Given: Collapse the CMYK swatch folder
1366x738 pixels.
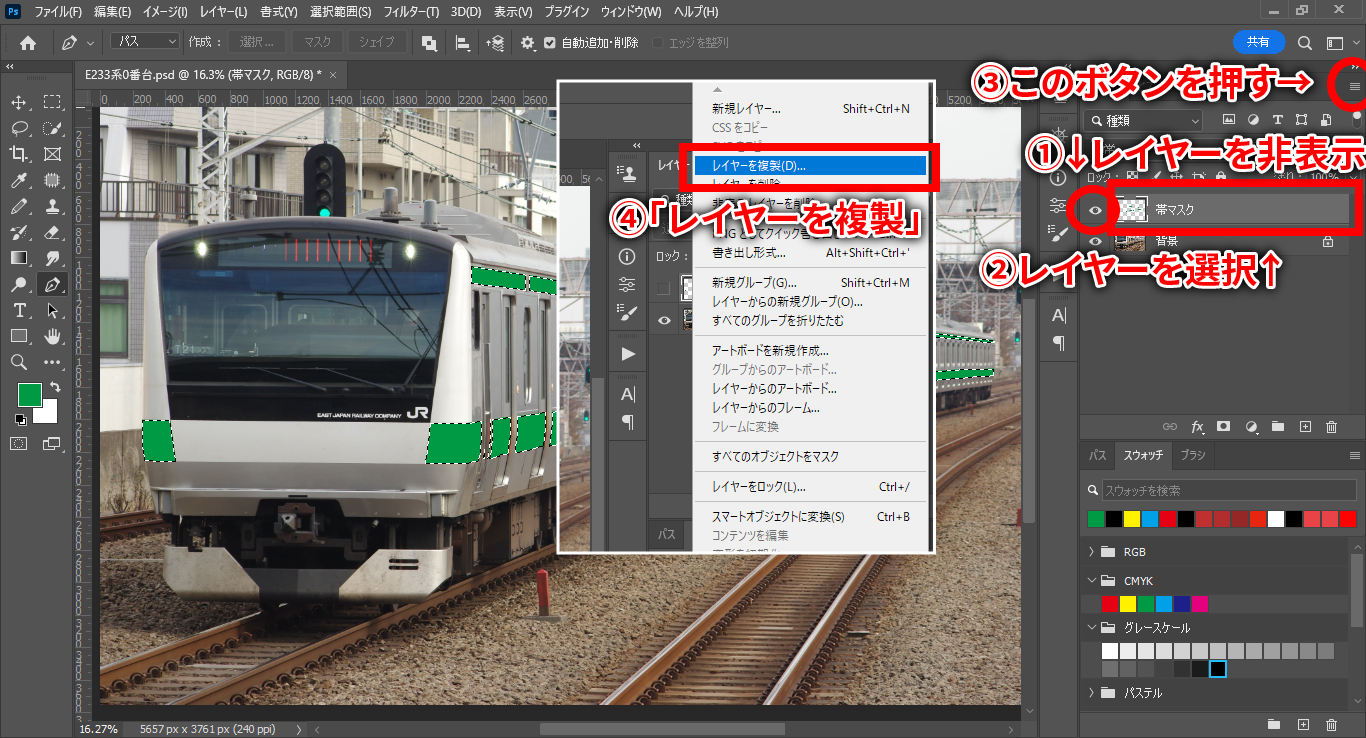Looking at the screenshot, I should [x=1091, y=580].
